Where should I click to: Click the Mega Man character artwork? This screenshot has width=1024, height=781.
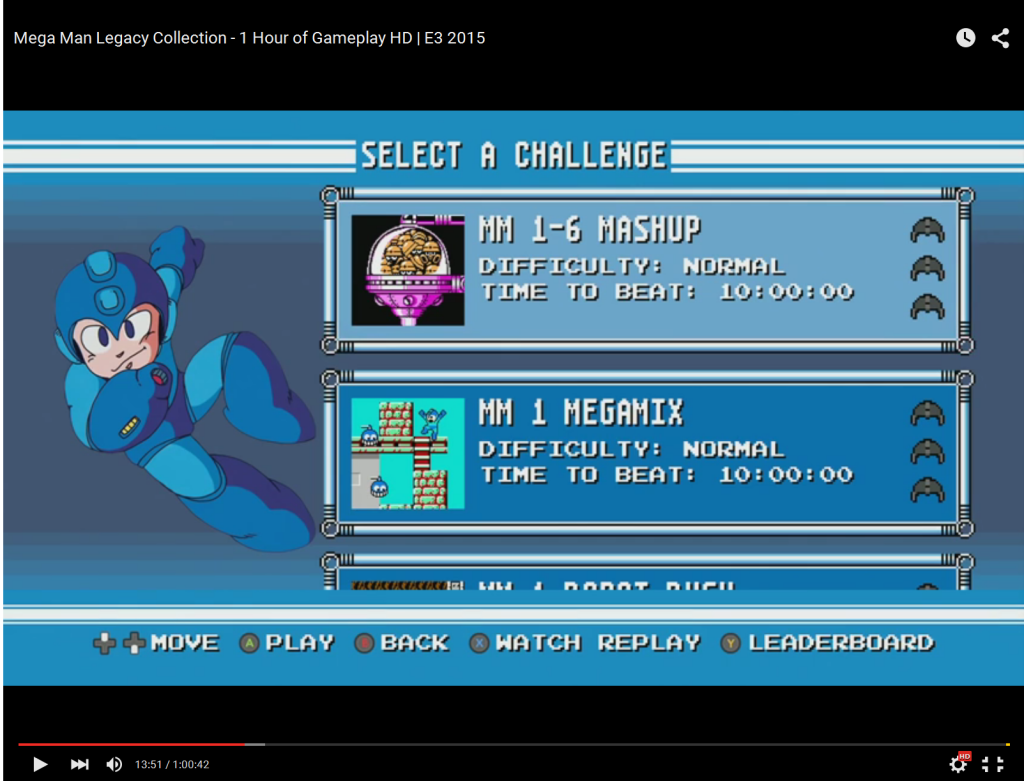(x=183, y=389)
